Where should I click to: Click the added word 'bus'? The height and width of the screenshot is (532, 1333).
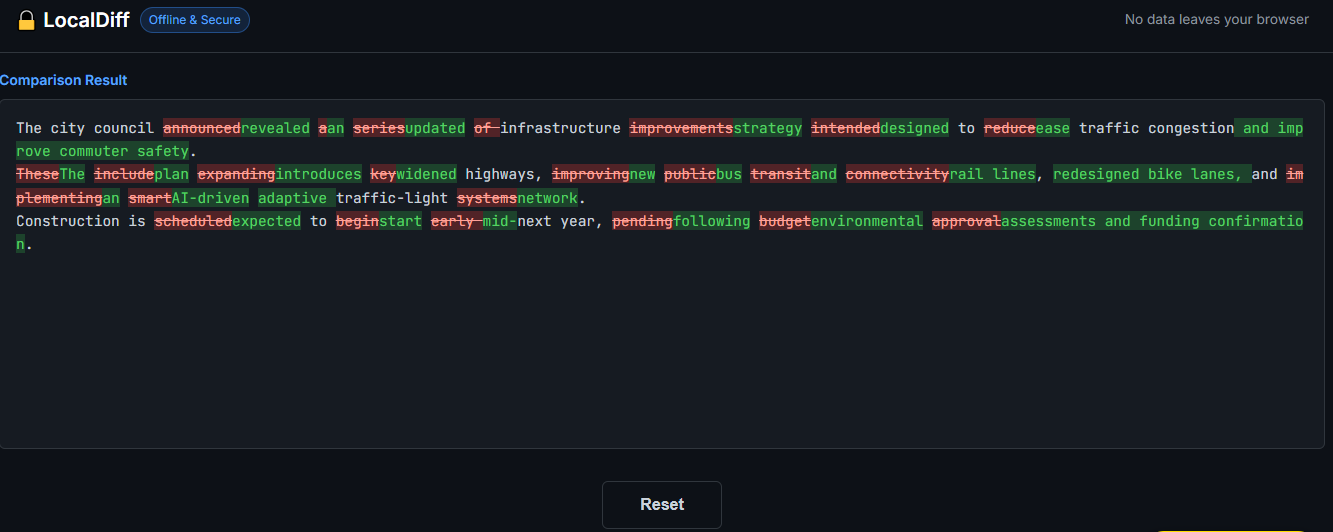729,174
